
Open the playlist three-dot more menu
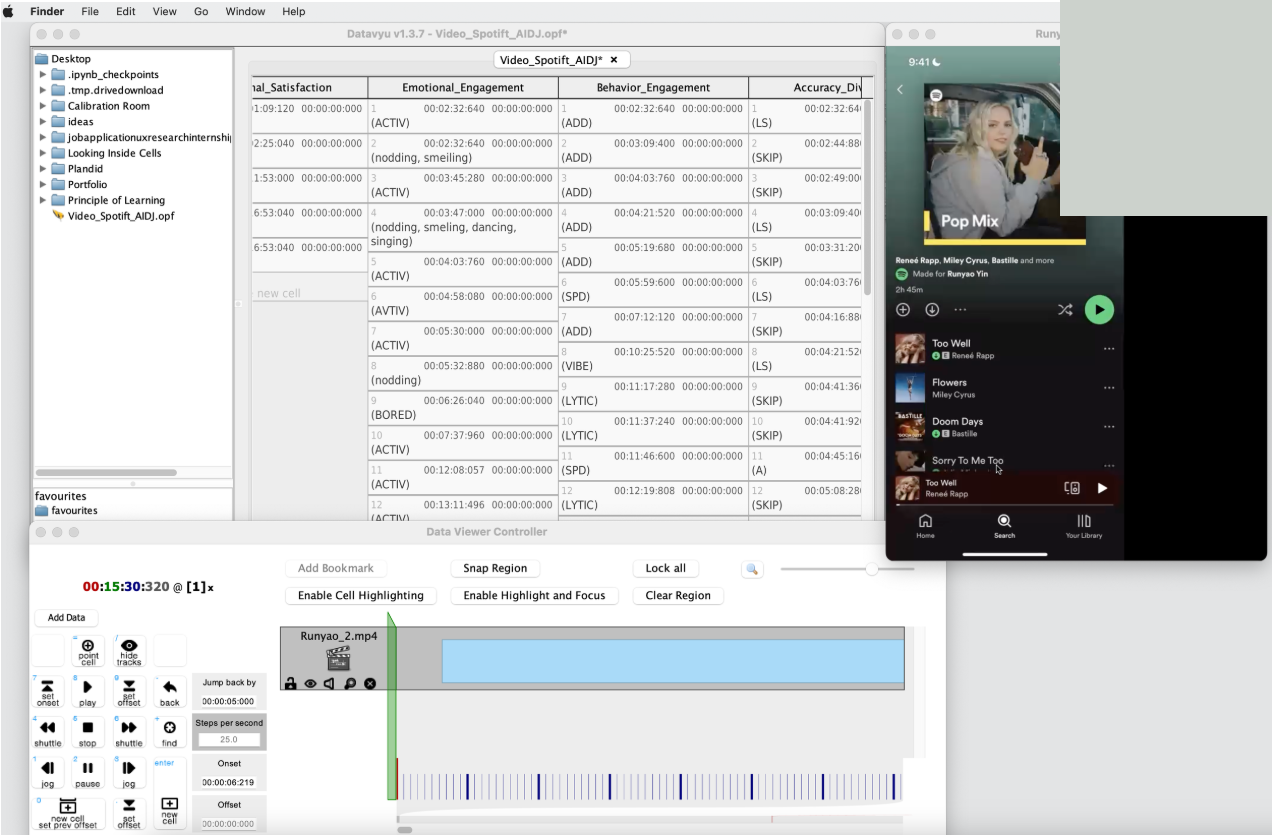pyautogui.click(x=960, y=310)
